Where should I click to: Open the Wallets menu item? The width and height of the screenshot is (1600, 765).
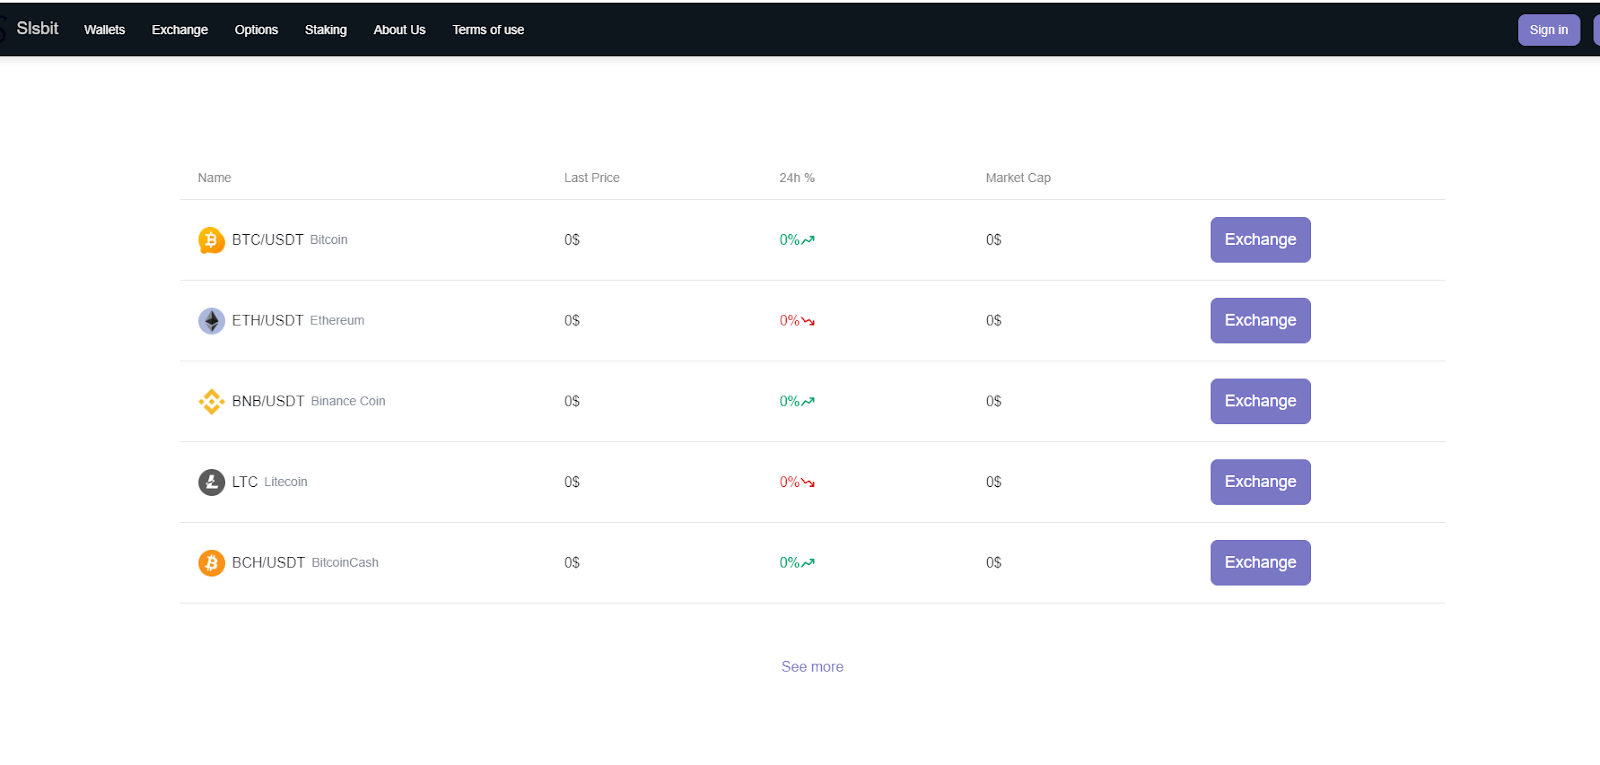pos(104,30)
